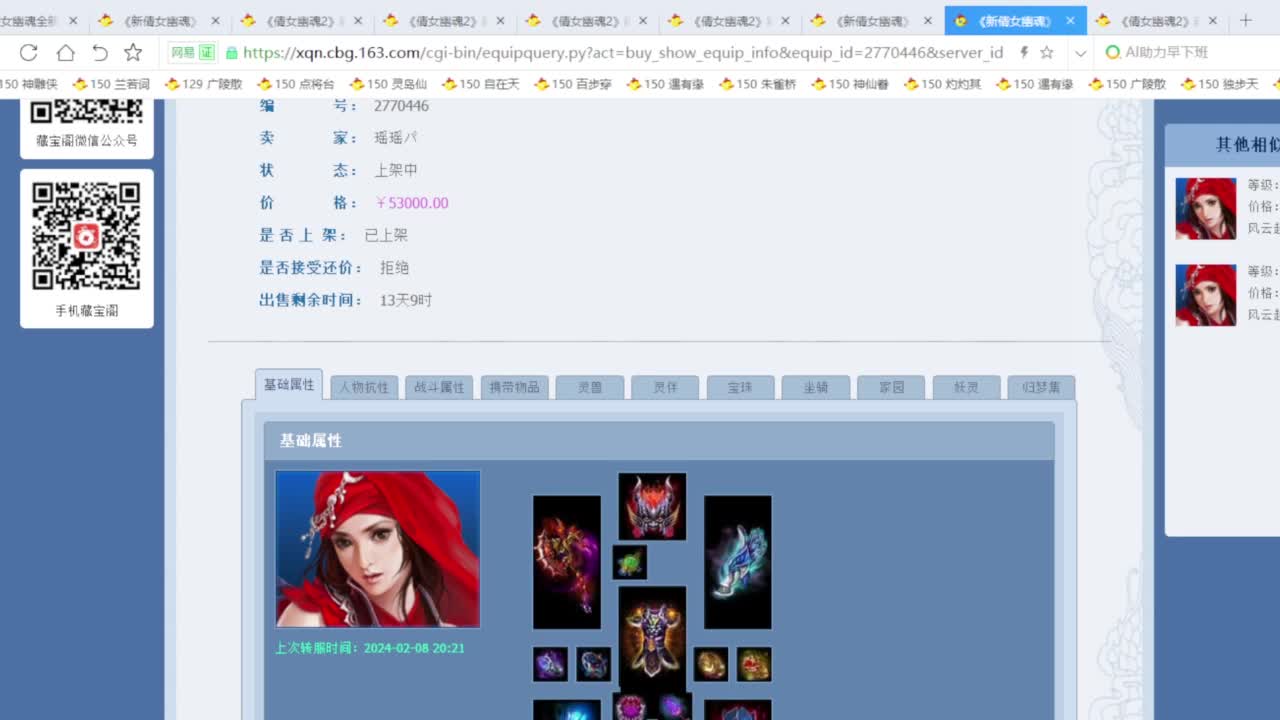The height and width of the screenshot is (720, 1280).
Task: Click the green padlock in the address bar
Action: tap(232, 53)
